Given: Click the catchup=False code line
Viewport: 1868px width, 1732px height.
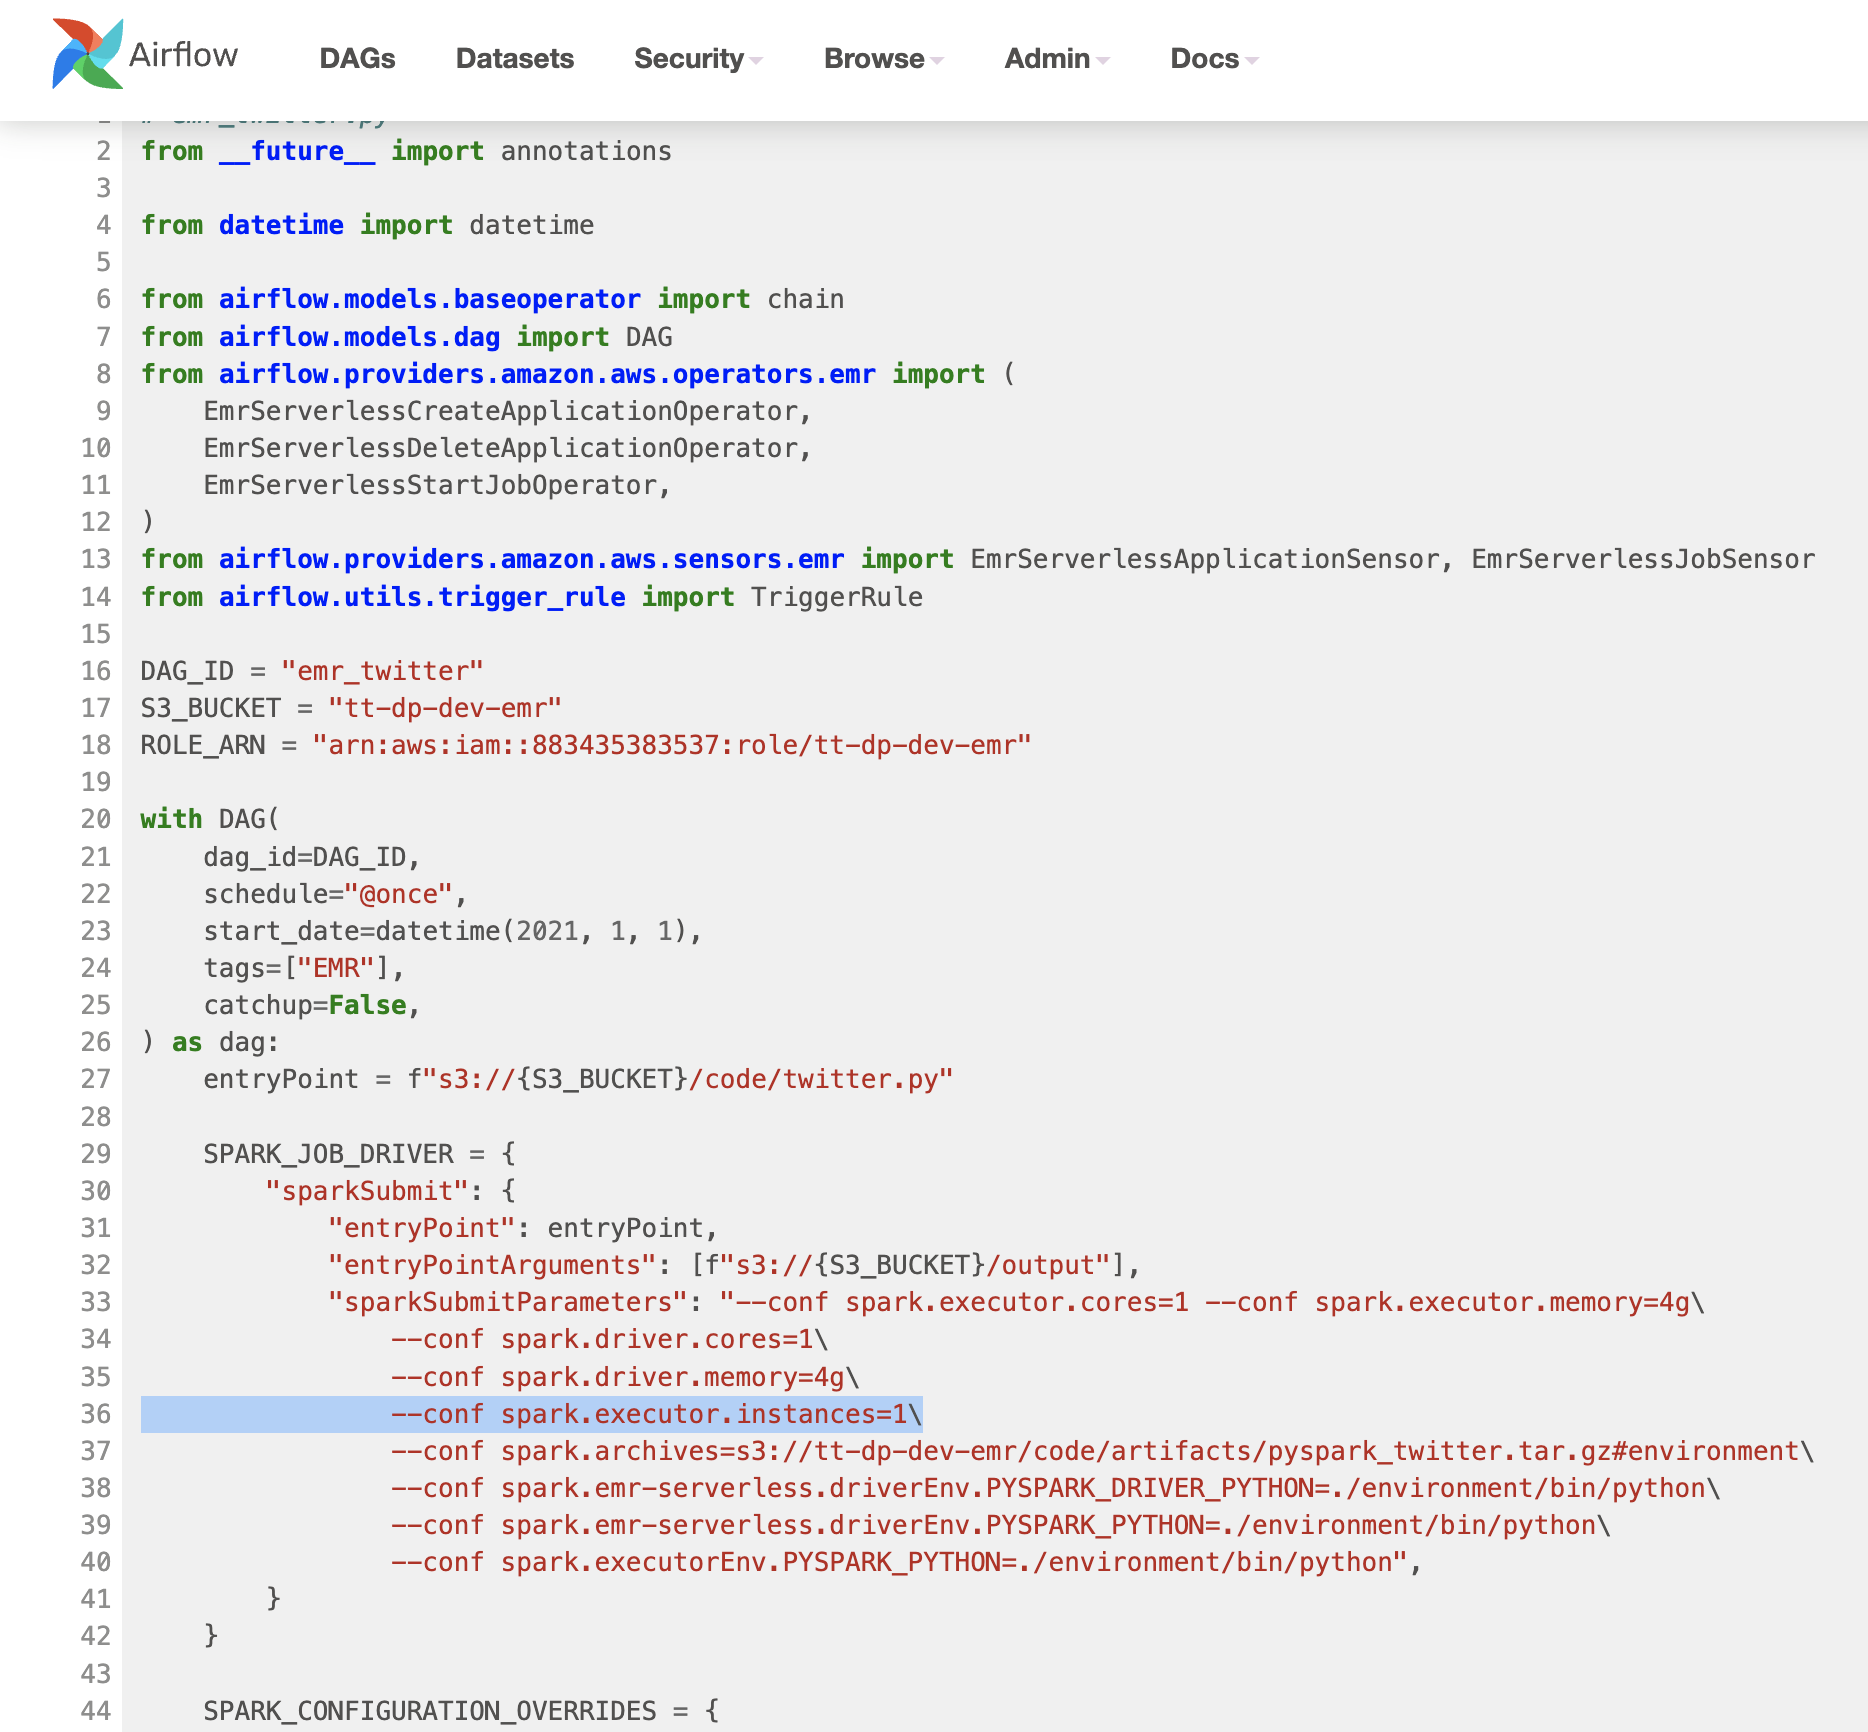Looking at the screenshot, I should pos(311,1005).
